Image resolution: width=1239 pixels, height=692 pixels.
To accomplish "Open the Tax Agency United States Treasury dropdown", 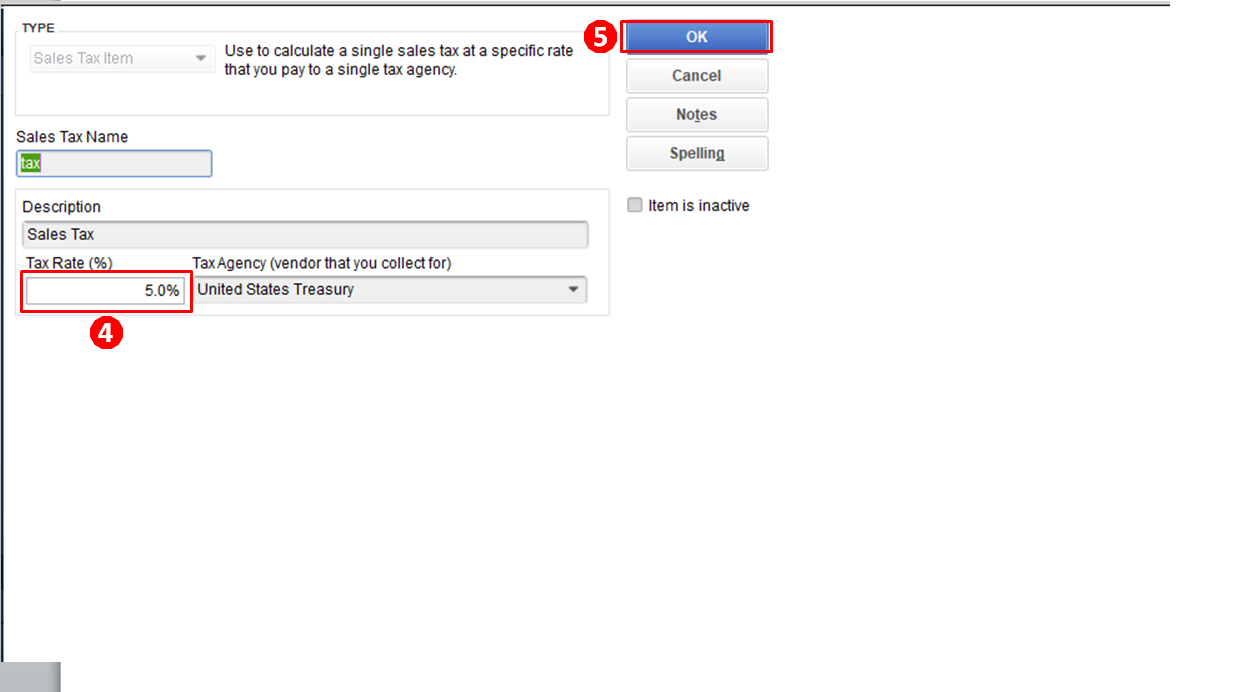I will pos(390,290).
